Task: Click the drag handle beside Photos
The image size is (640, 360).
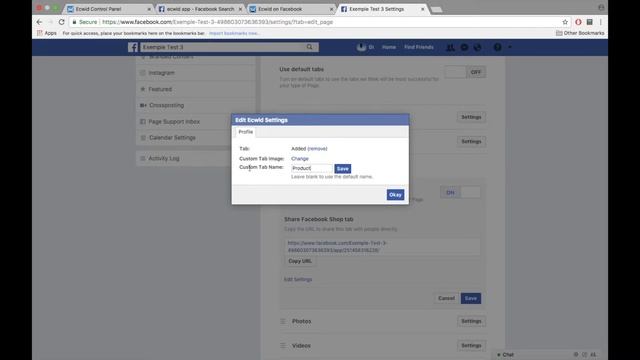Action: pos(283,321)
